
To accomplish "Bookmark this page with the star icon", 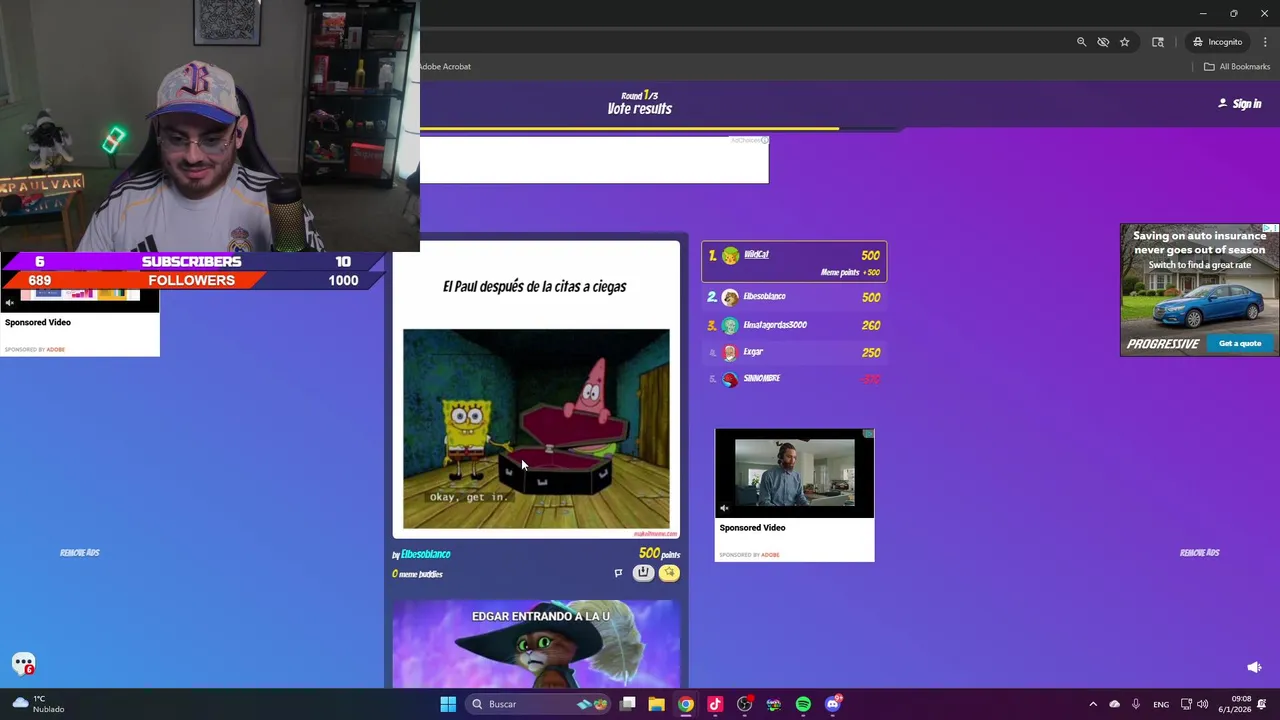I will tap(1125, 42).
